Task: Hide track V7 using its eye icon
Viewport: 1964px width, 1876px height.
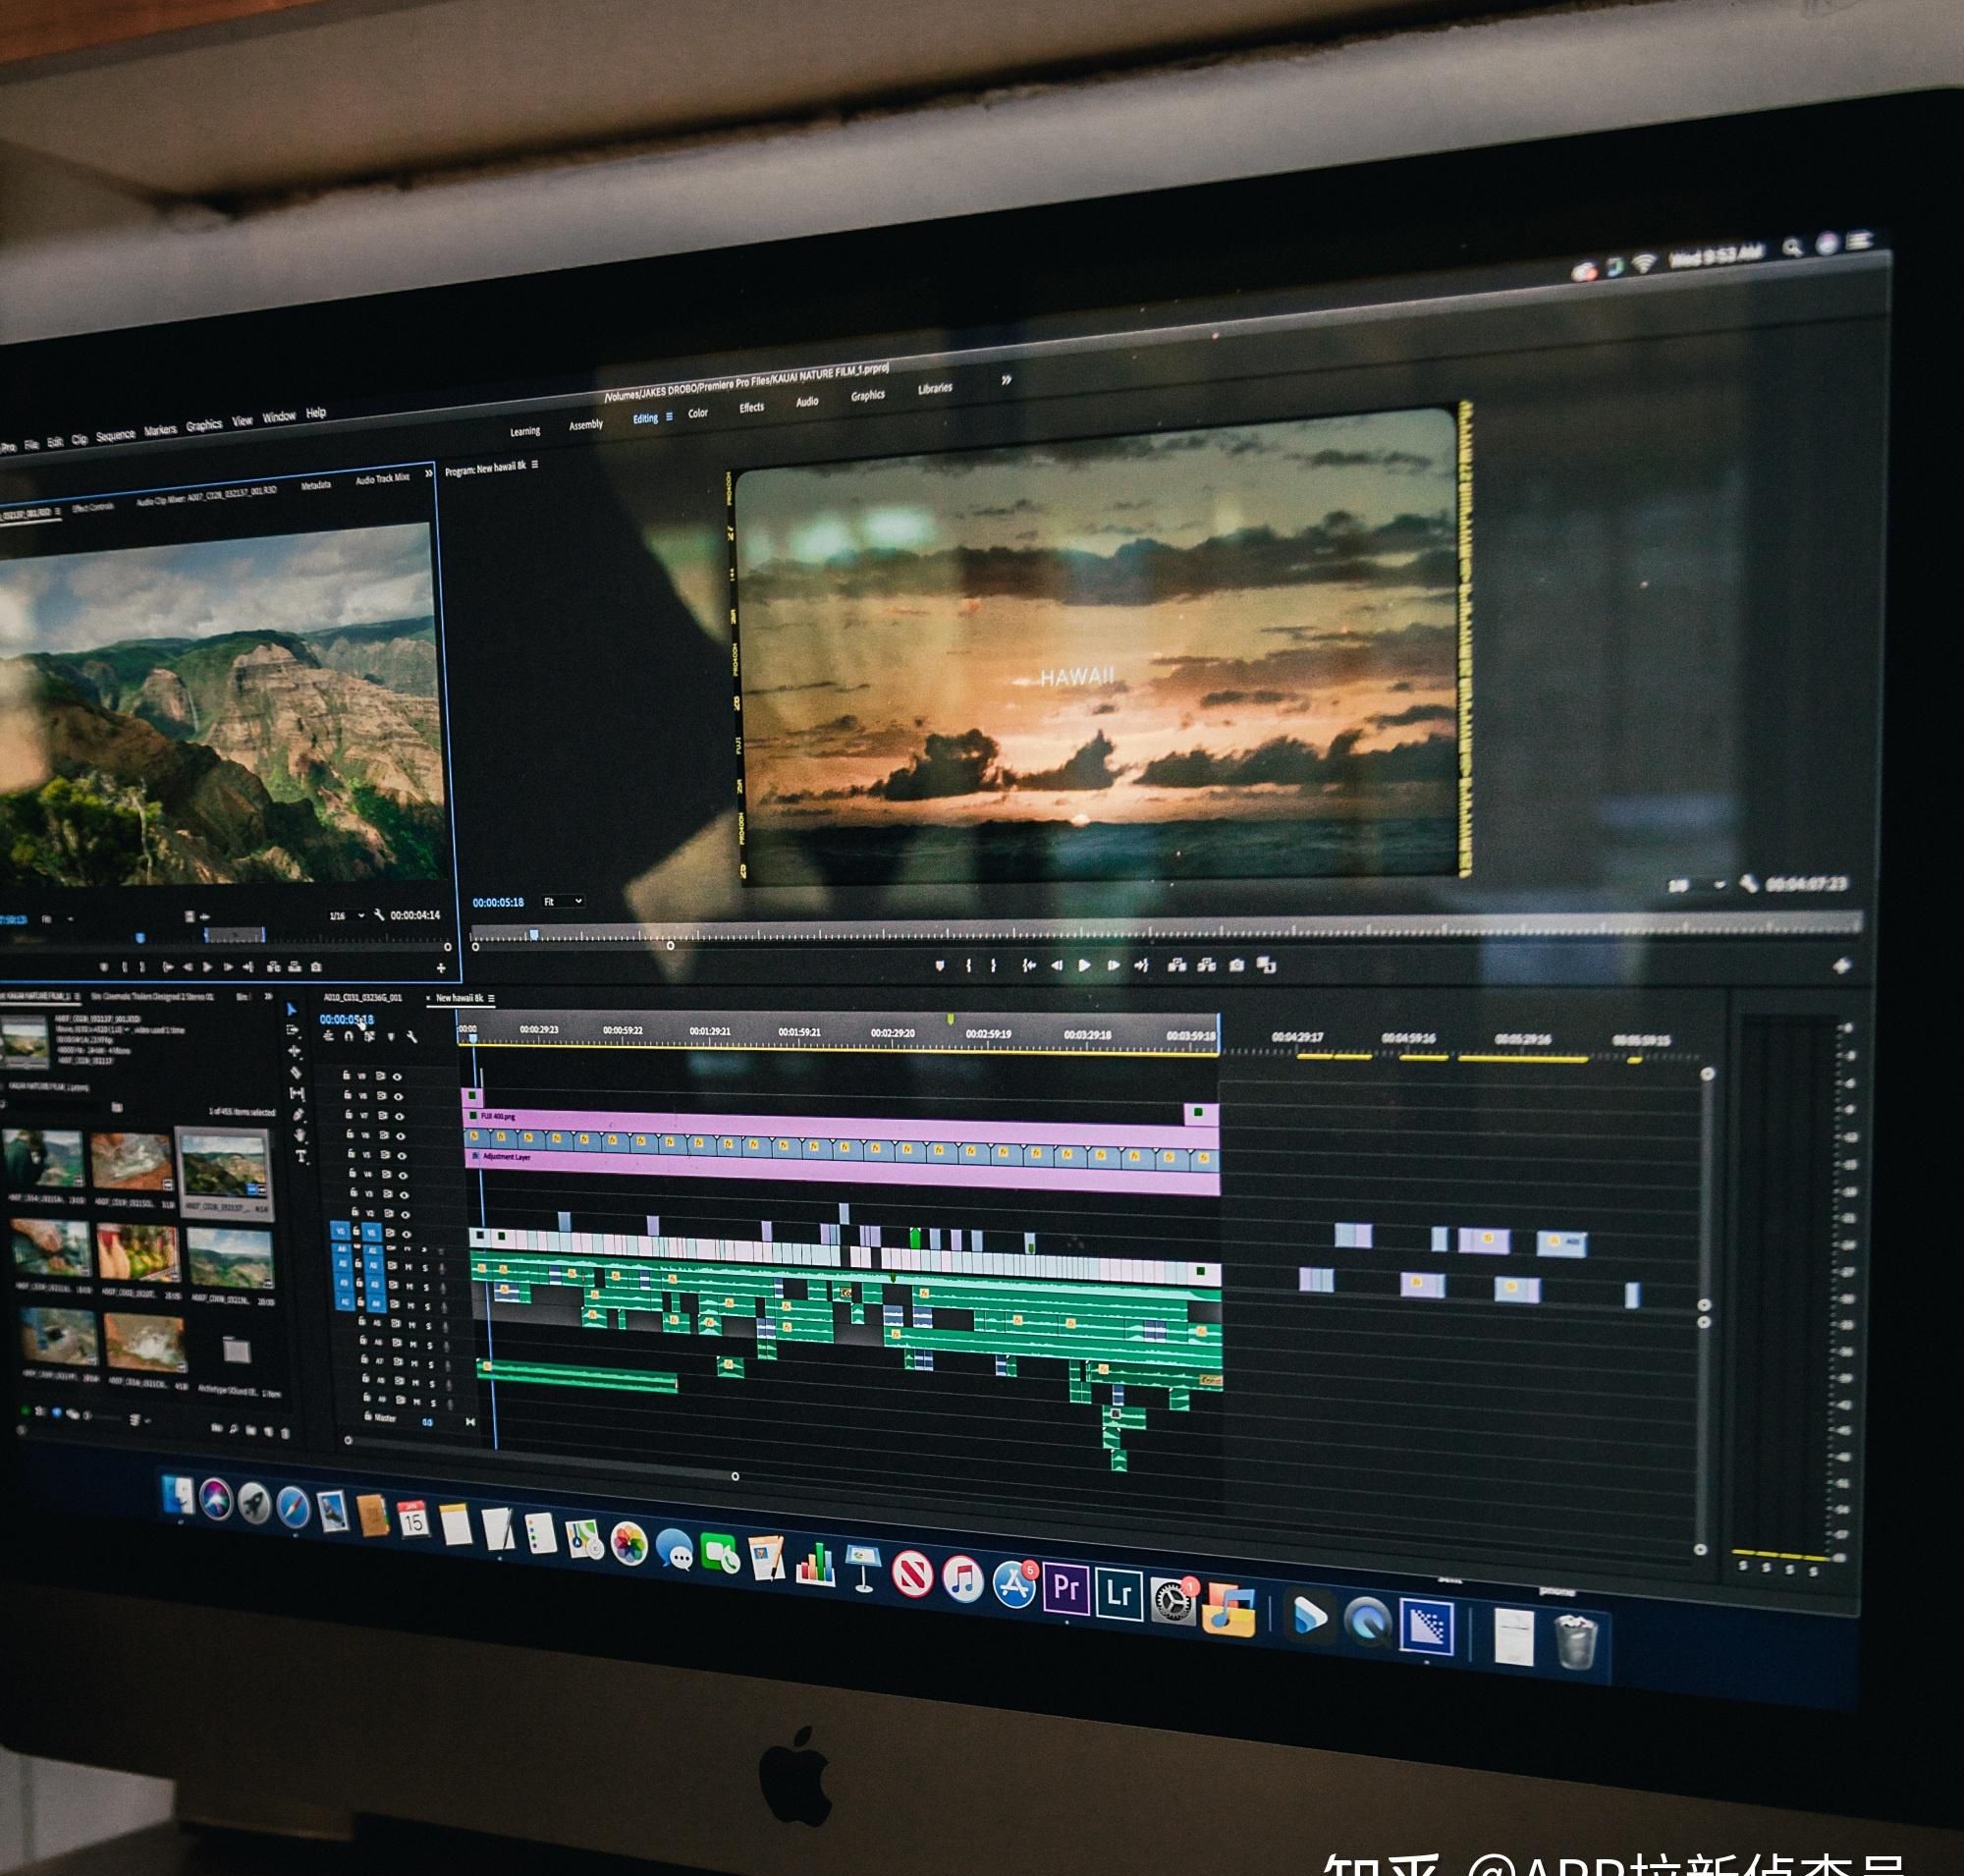Action: (x=400, y=1117)
